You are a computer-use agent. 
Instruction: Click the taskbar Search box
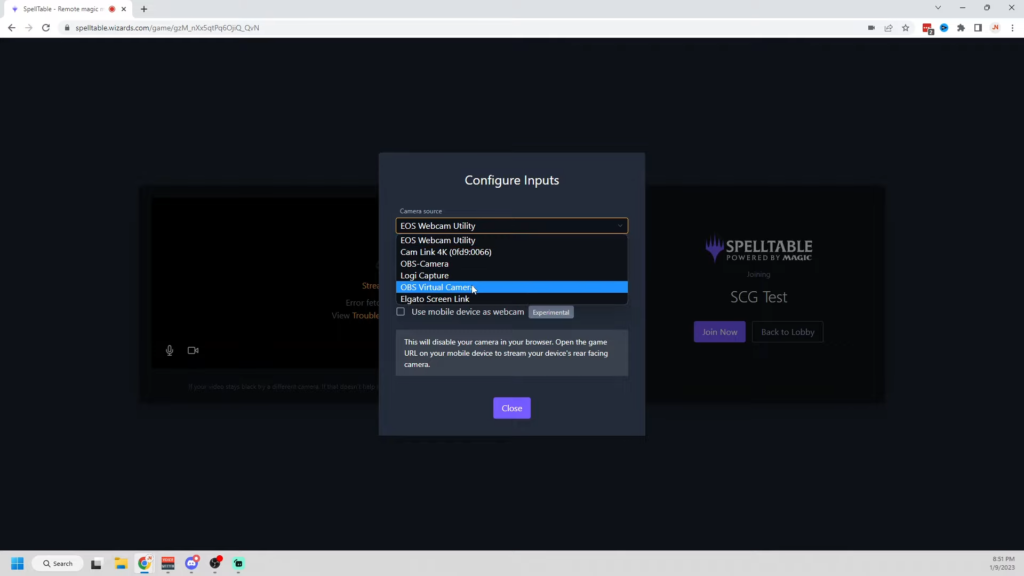58,564
